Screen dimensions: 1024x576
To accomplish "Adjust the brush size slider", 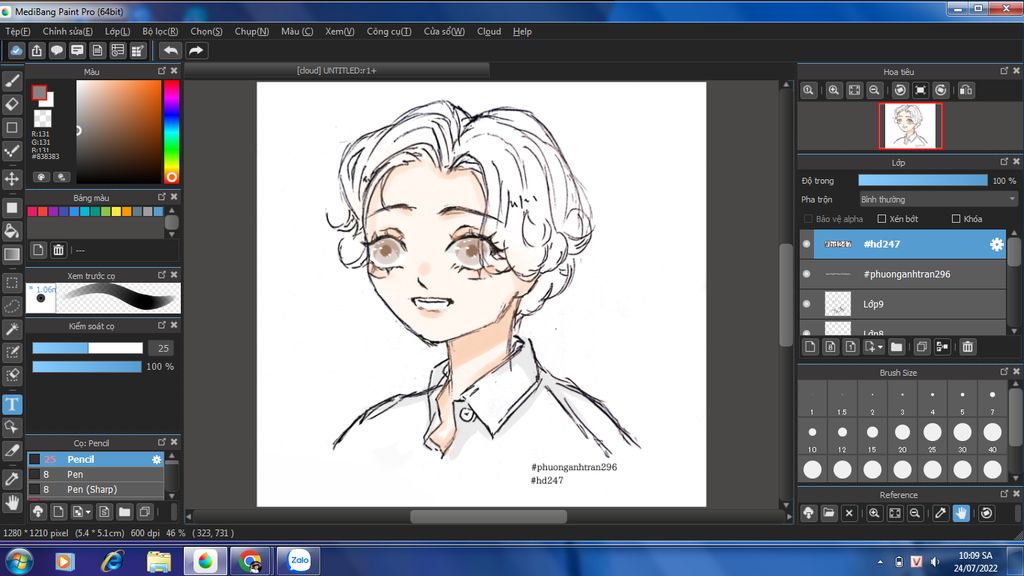I will (88, 348).
